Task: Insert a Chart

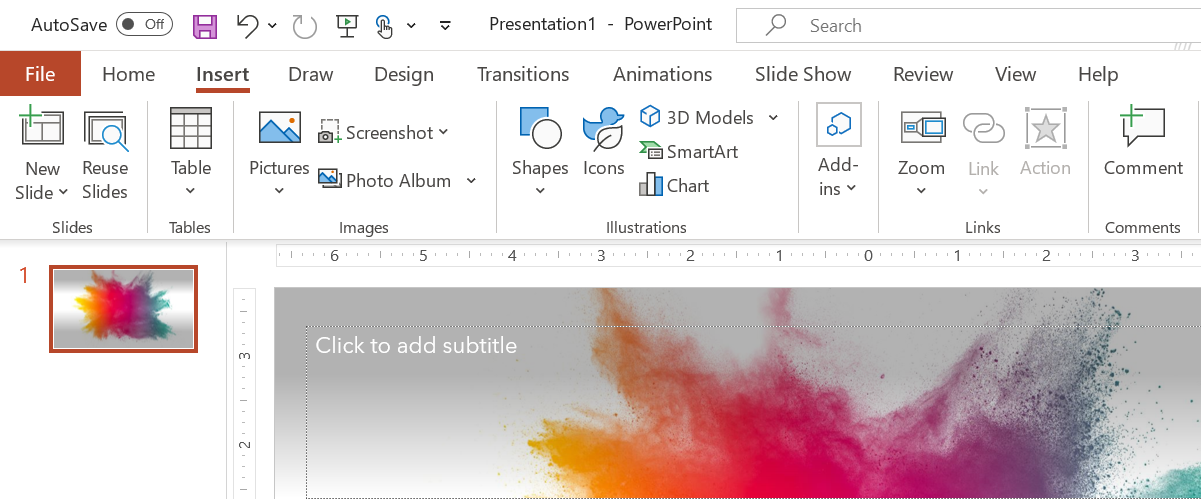Action: (674, 185)
